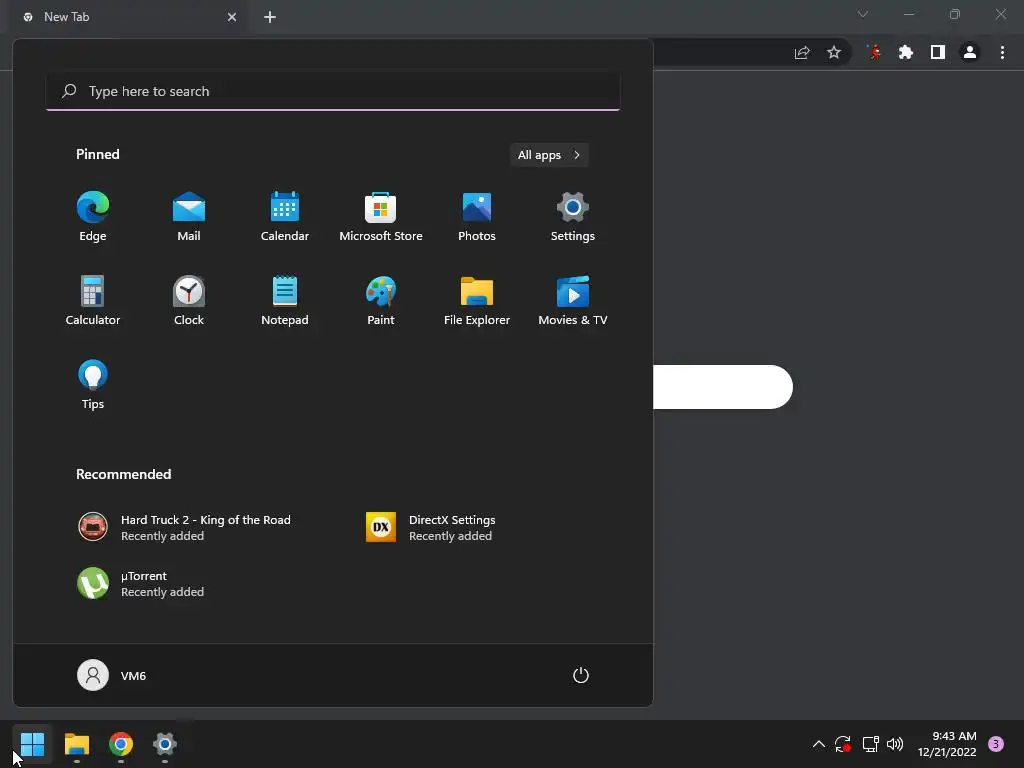Click the red runner extension icon
The width and height of the screenshot is (1024, 768).
(874, 52)
